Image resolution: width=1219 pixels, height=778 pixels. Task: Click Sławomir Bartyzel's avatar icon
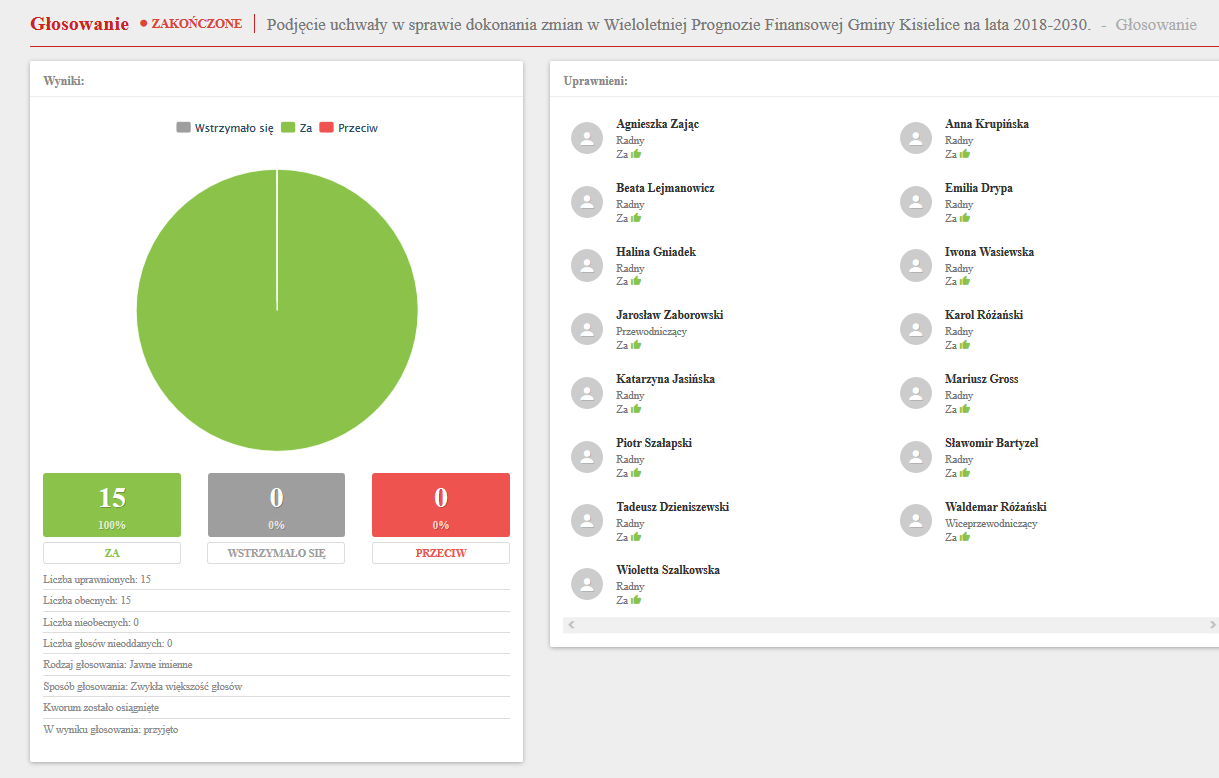coord(916,457)
